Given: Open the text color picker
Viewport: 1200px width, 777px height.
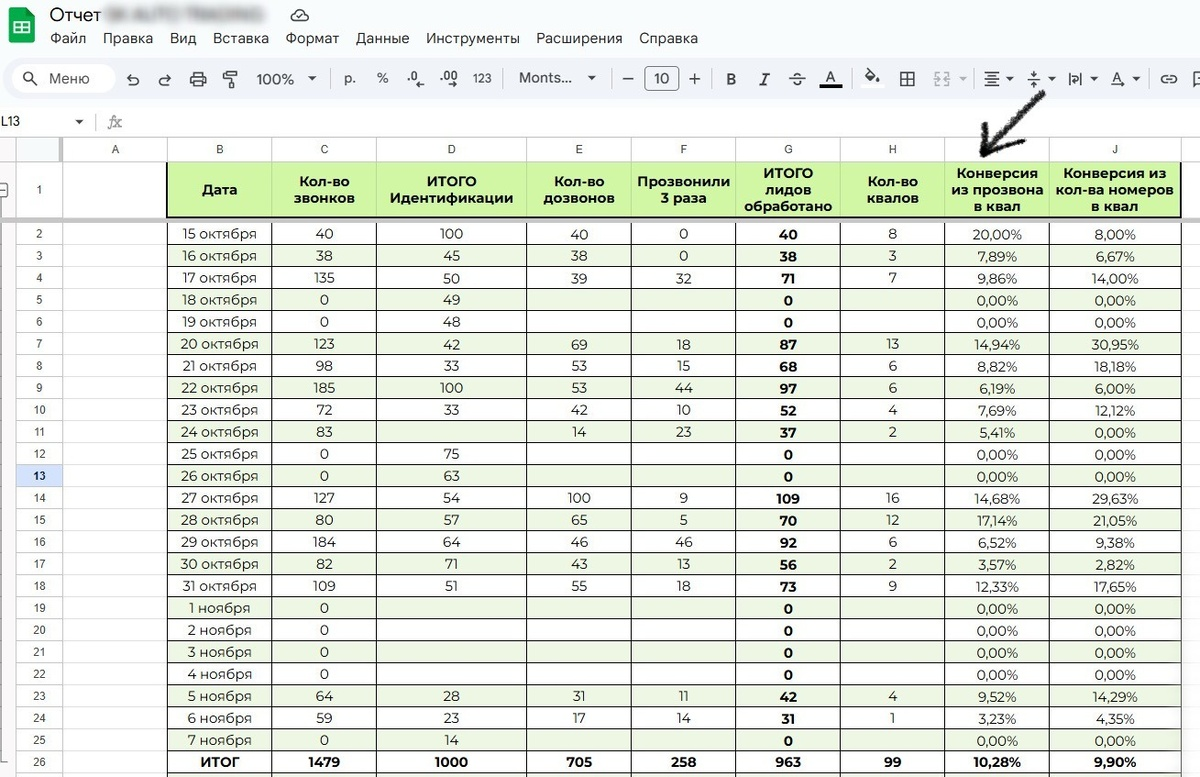Looking at the screenshot, I should pyautogui.click(x=830, y=79).
